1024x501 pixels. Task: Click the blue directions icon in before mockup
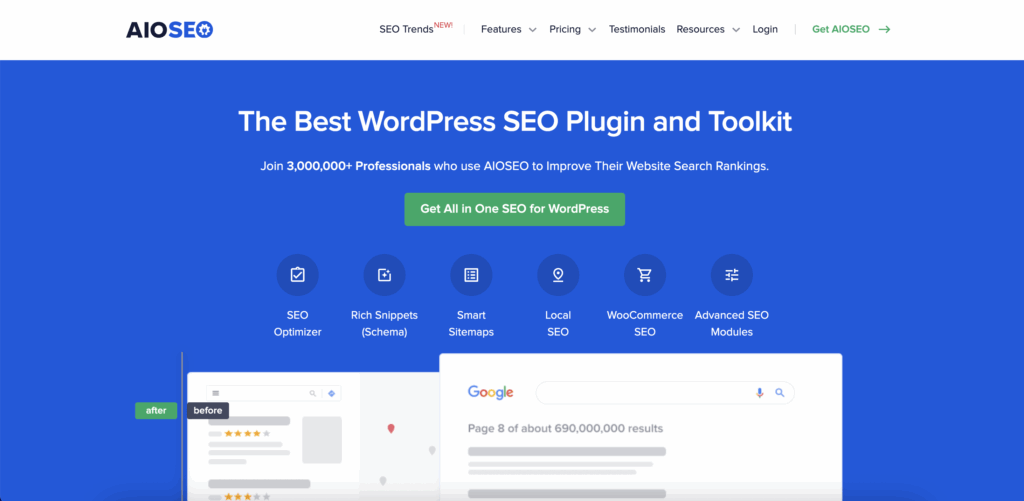(331, 393)
